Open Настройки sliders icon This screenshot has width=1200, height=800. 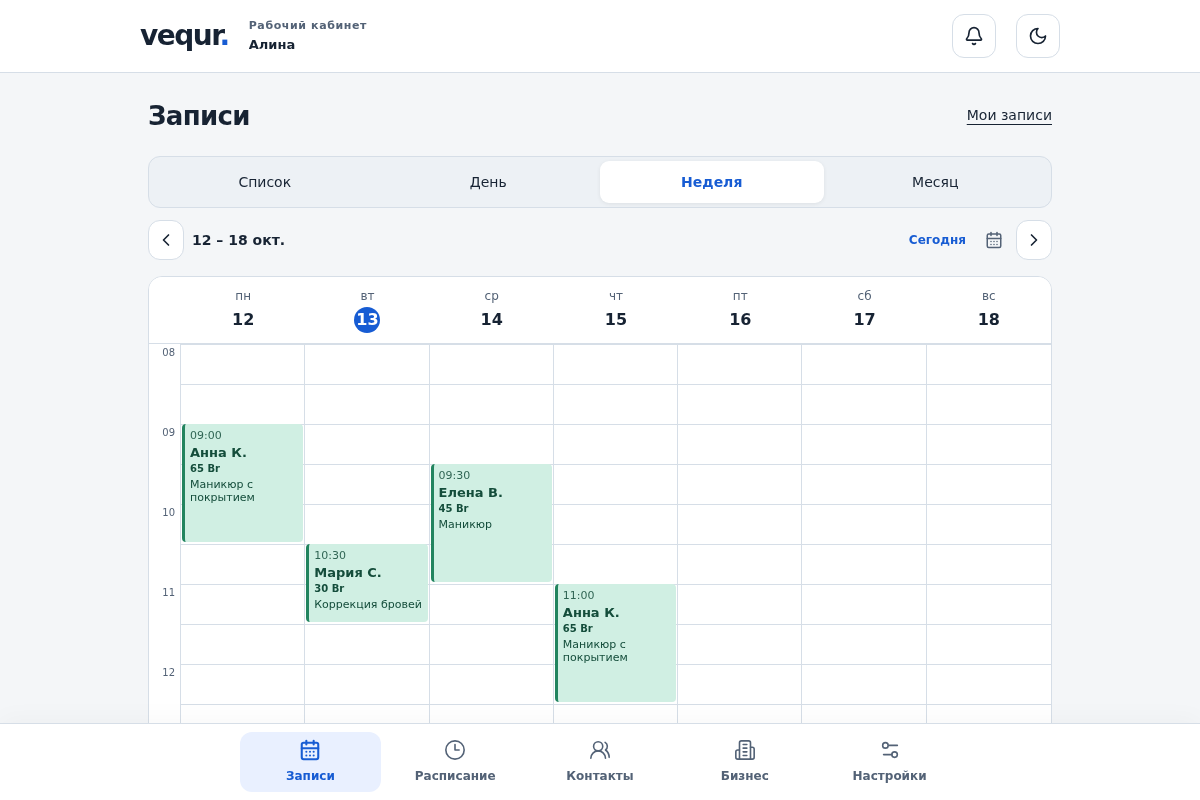coord(890,750)
